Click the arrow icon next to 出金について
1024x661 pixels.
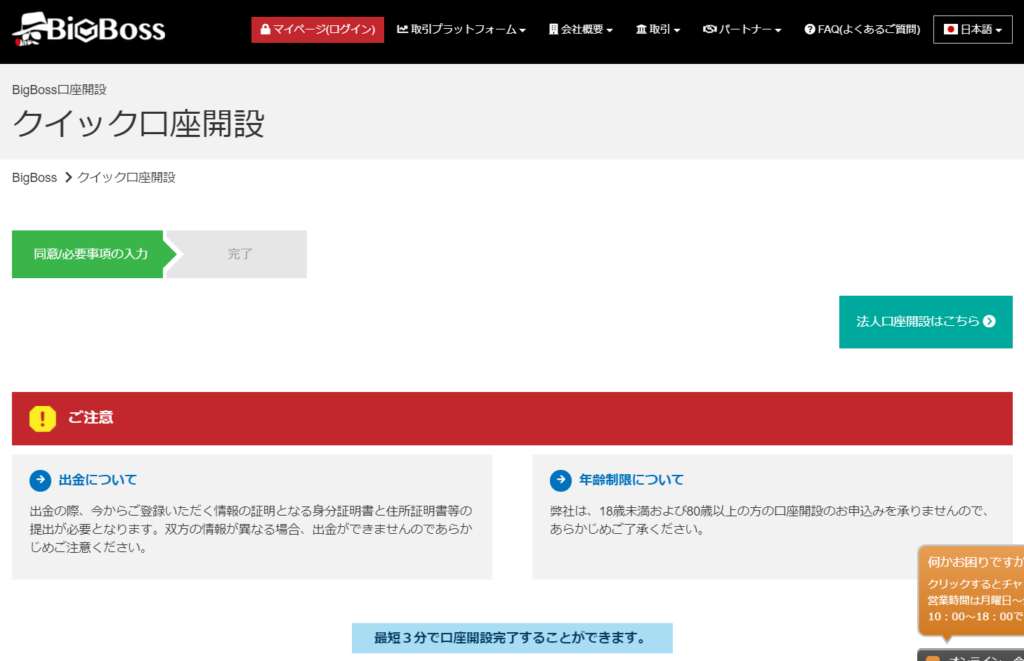coord(40,480)
